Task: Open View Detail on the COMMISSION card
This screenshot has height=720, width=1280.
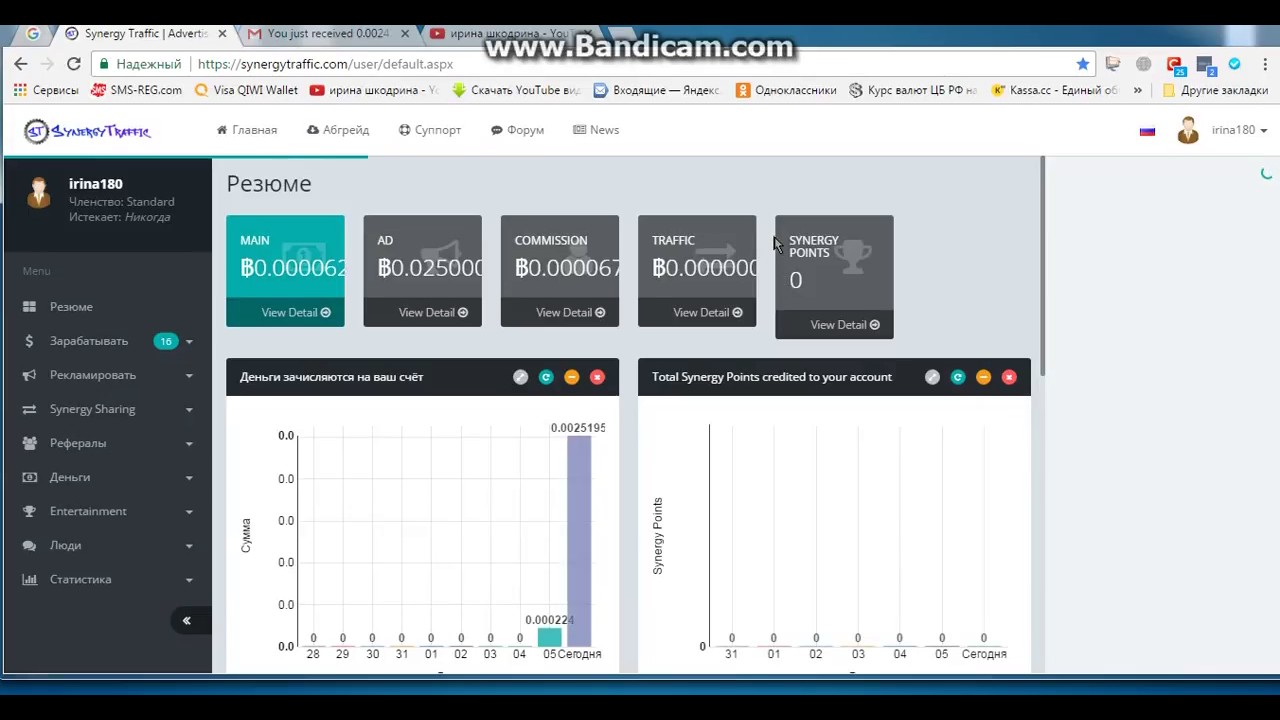Action: (x=570, y=312)
